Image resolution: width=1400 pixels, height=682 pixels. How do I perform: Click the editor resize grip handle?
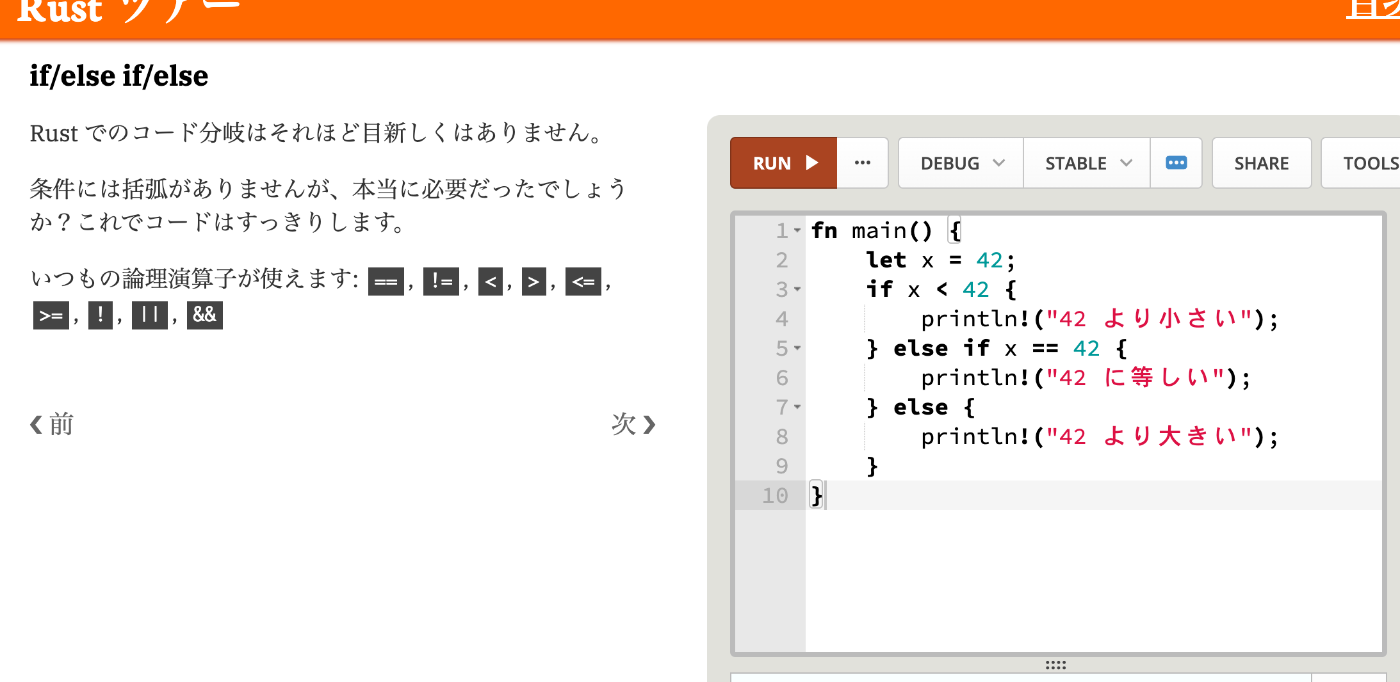pos(1055,665)
